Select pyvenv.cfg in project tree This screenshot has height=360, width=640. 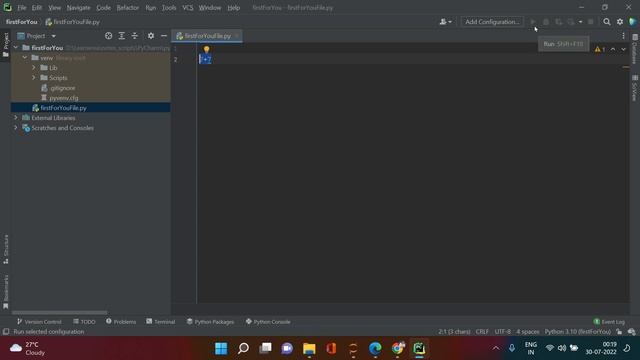64,98
